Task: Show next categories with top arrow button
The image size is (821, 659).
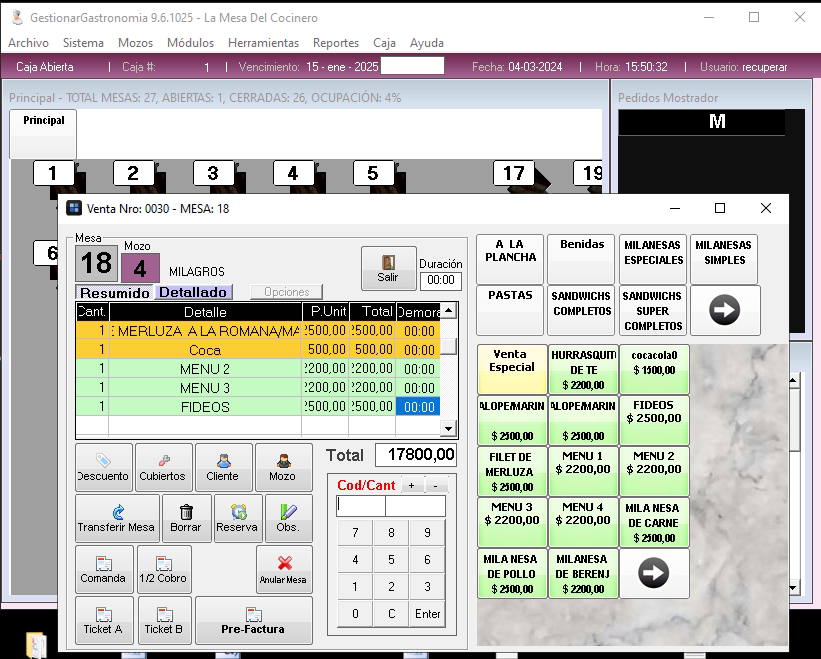Action: pos(725,311)
